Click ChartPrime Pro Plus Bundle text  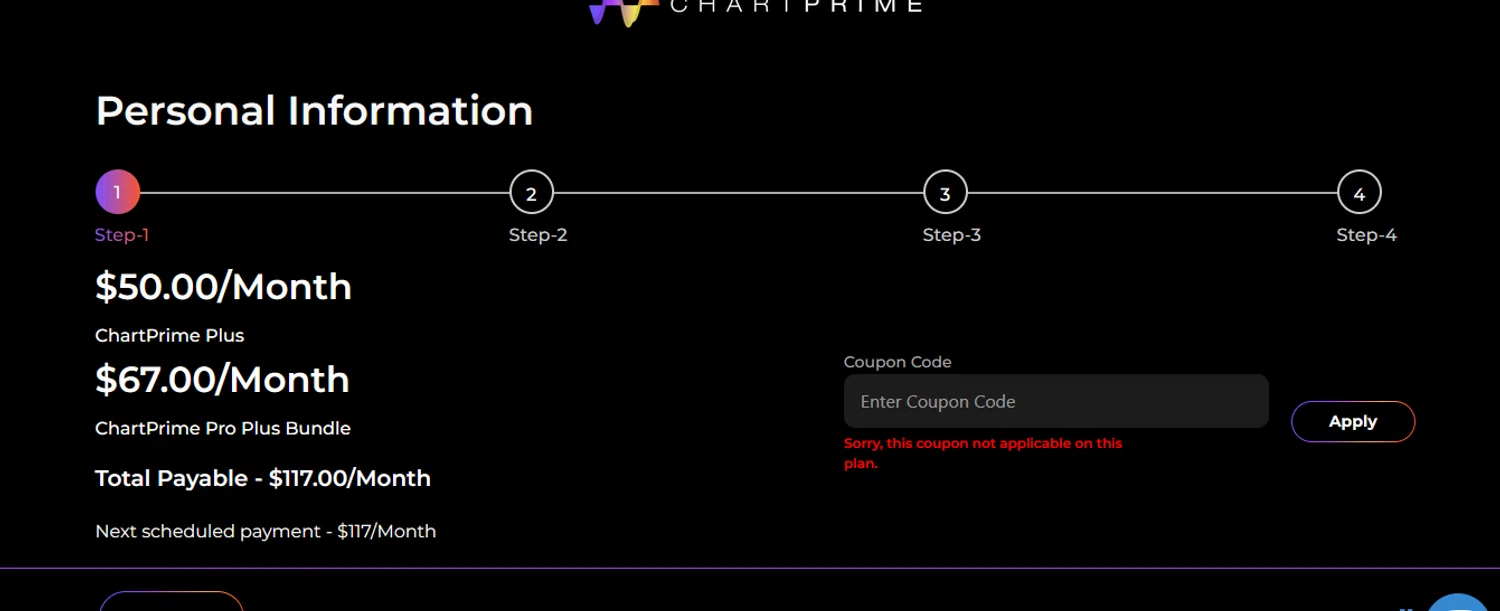(x=223, y=428)
